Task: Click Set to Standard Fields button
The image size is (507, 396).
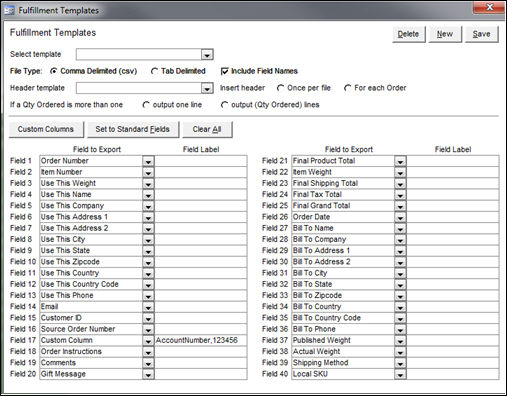Action: point(133,129)
